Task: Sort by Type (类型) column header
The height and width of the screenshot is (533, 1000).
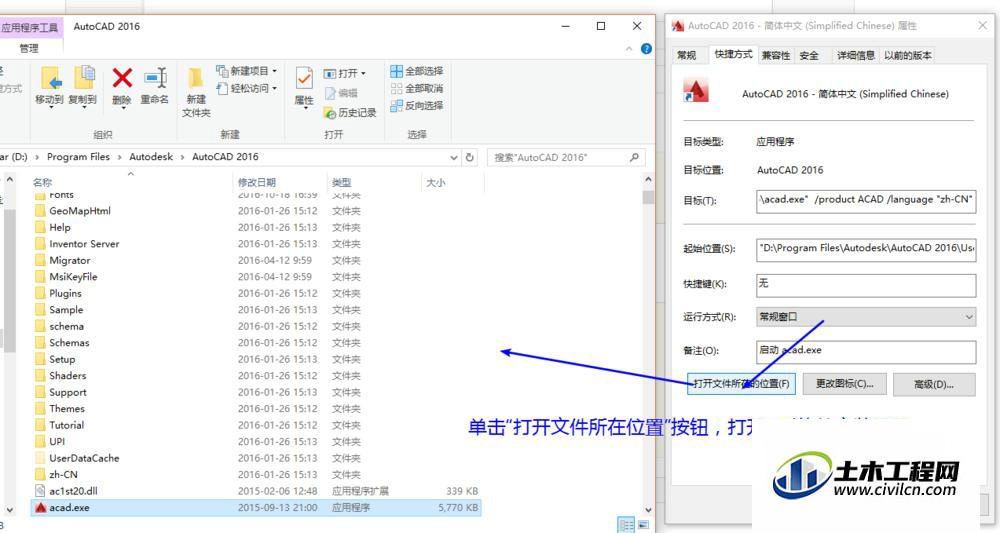Action: point(342,182)
